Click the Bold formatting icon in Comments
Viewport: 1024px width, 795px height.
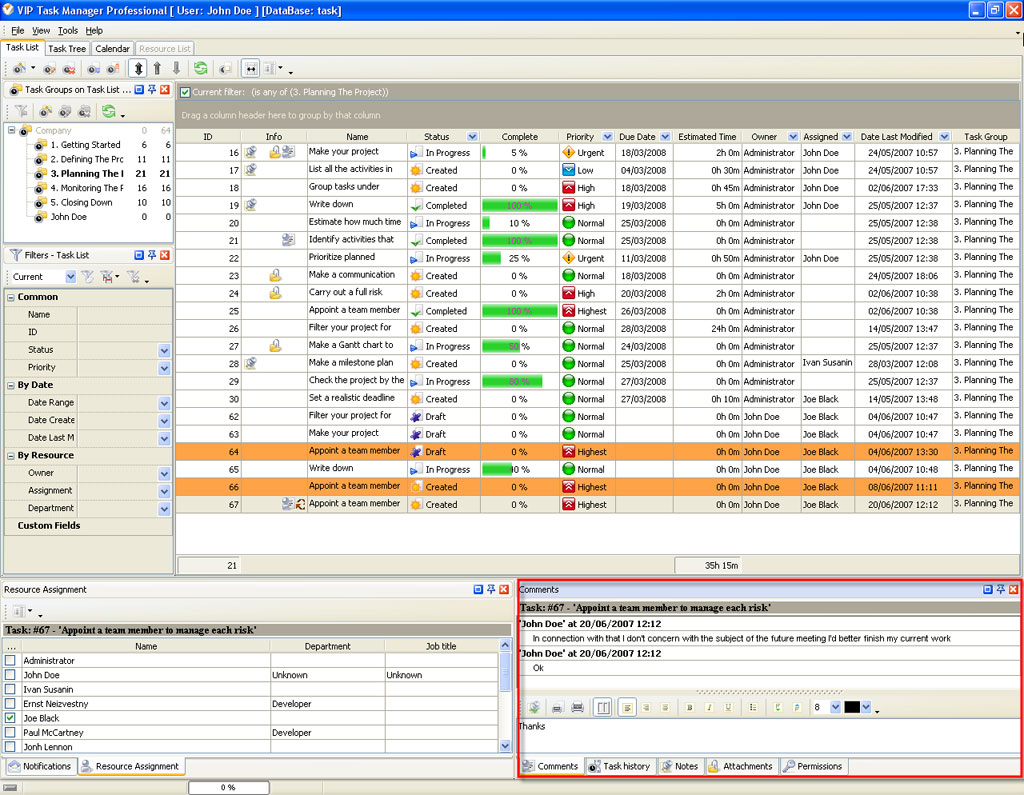pos(690,707)
